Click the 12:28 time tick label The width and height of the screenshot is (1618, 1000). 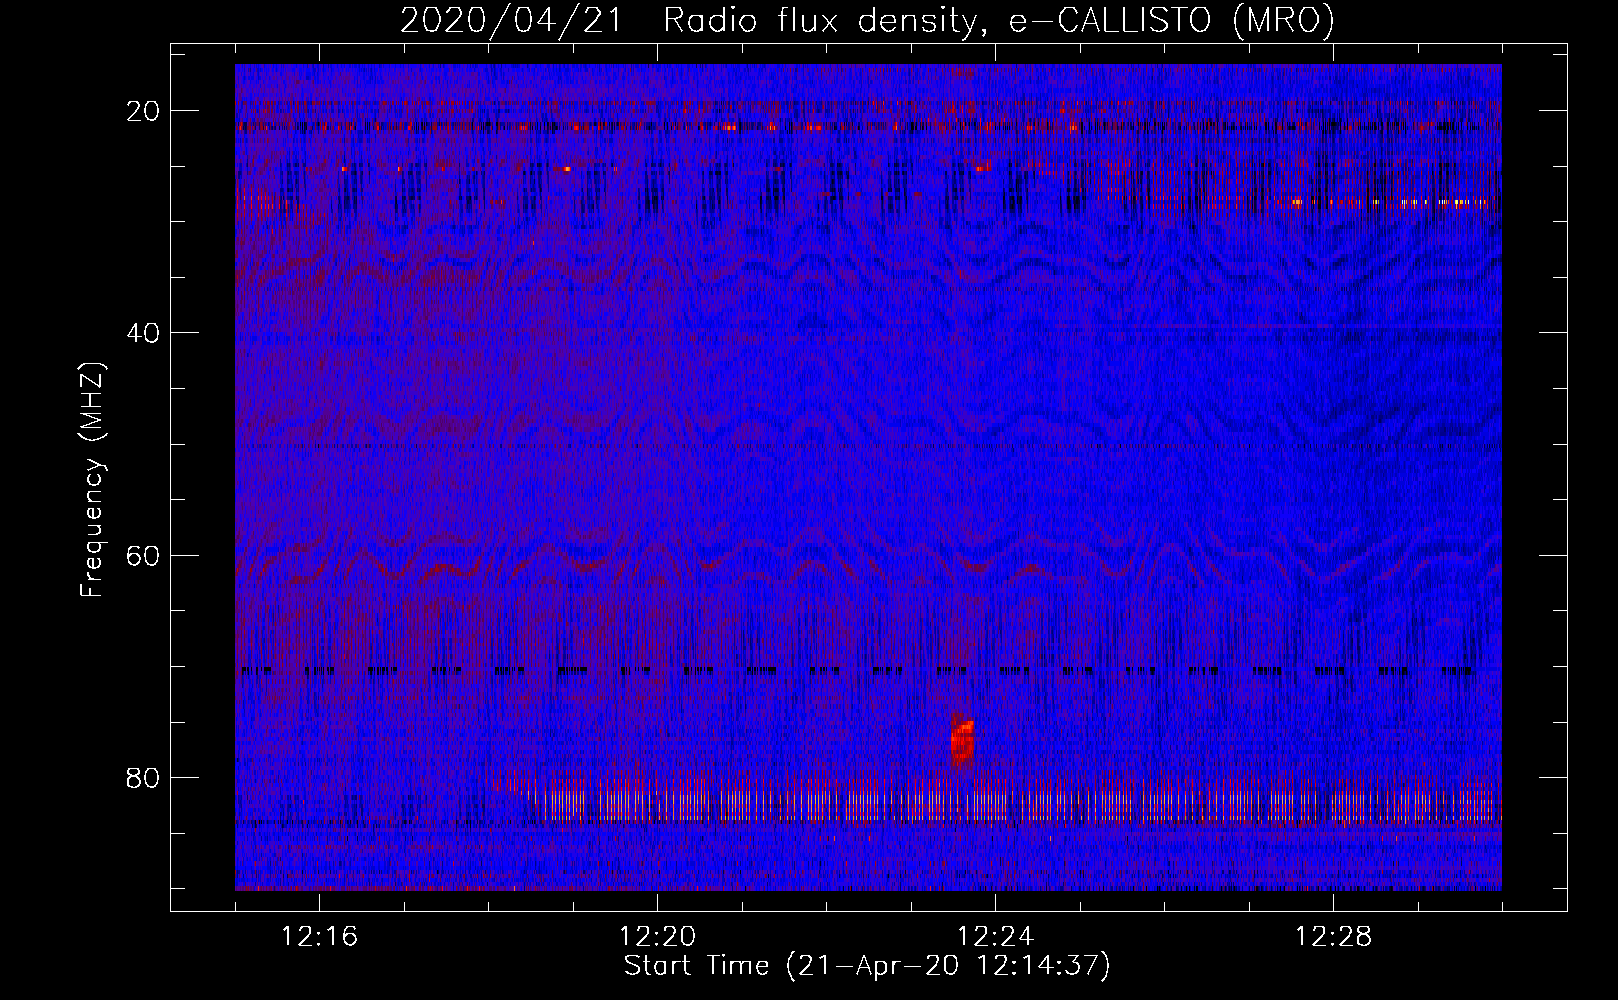pos(1333,937)
